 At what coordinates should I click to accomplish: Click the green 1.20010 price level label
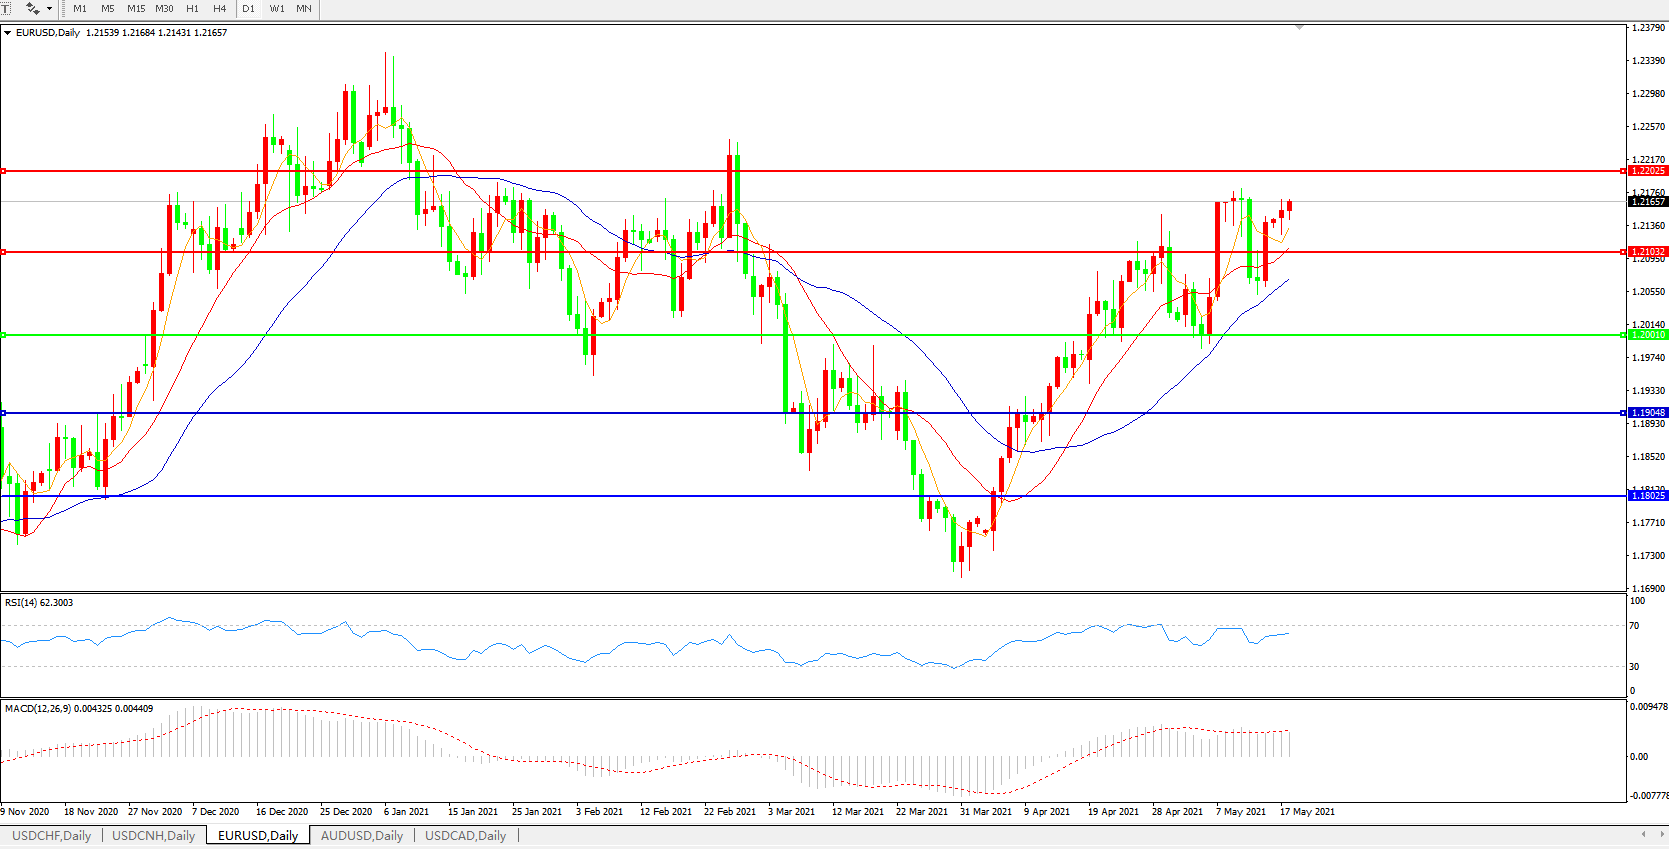coord(1647,335)
